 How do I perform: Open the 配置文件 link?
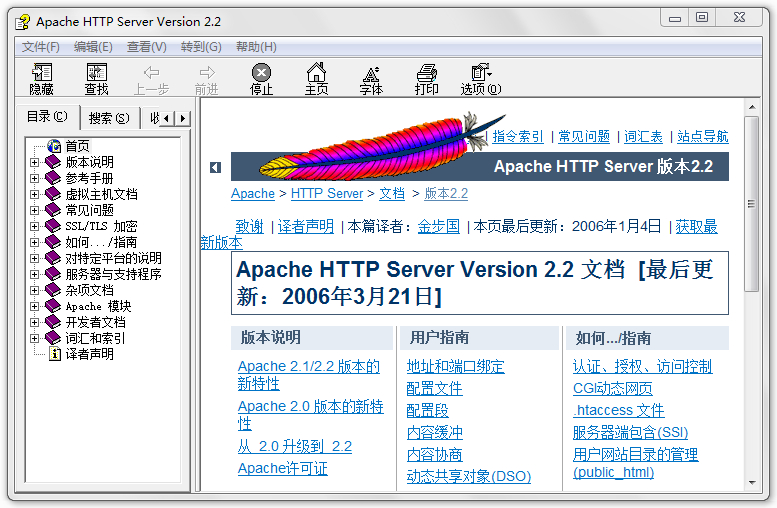434,389
